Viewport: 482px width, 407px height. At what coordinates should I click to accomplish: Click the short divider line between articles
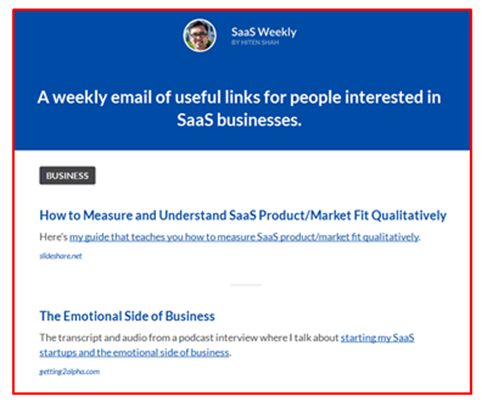pos(246,285)
